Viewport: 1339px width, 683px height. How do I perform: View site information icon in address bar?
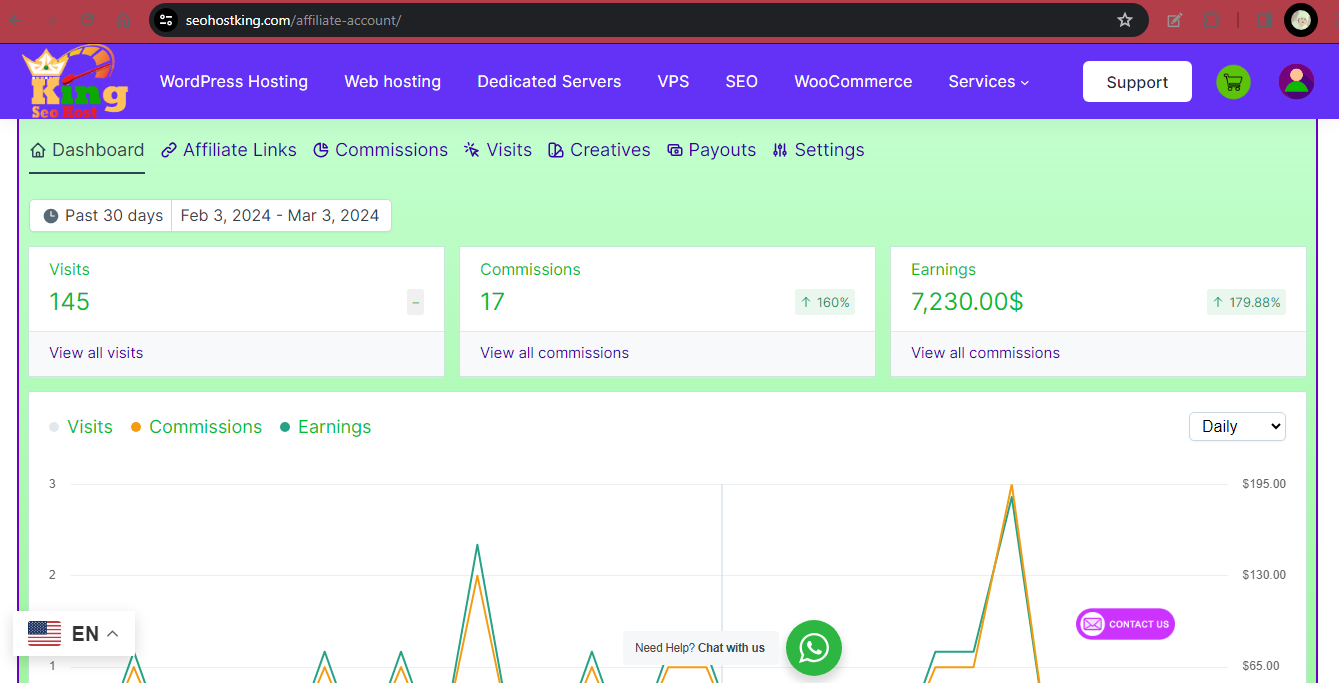(x=166, y=20)
